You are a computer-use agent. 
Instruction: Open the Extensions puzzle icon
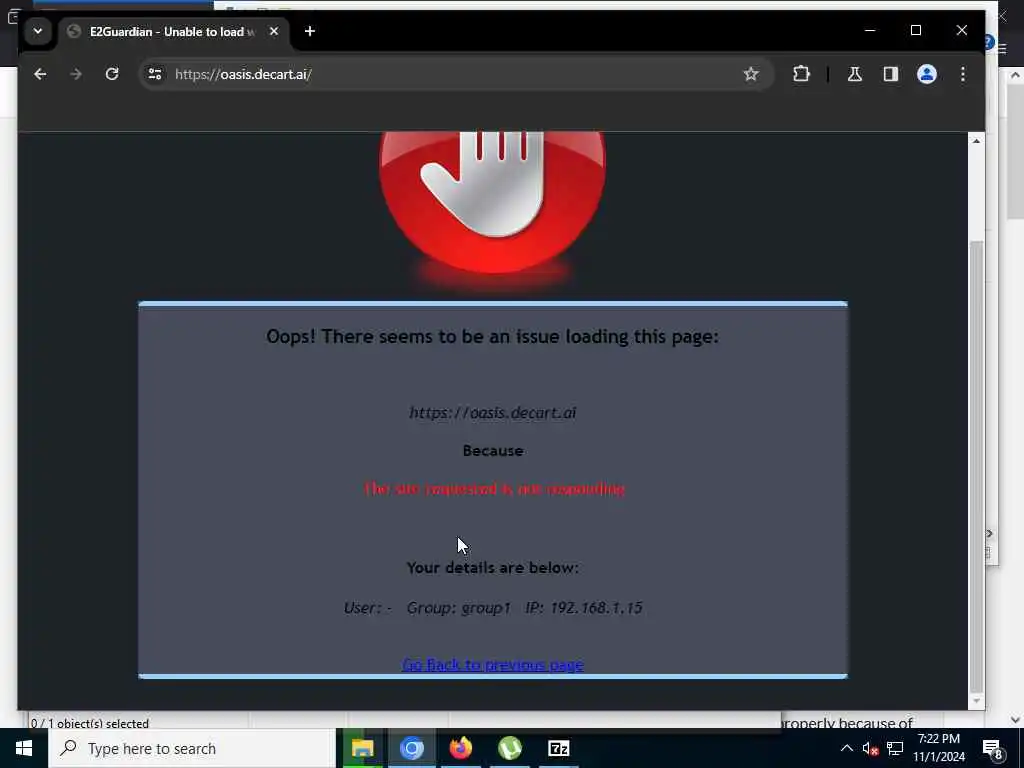pos(801,74)
